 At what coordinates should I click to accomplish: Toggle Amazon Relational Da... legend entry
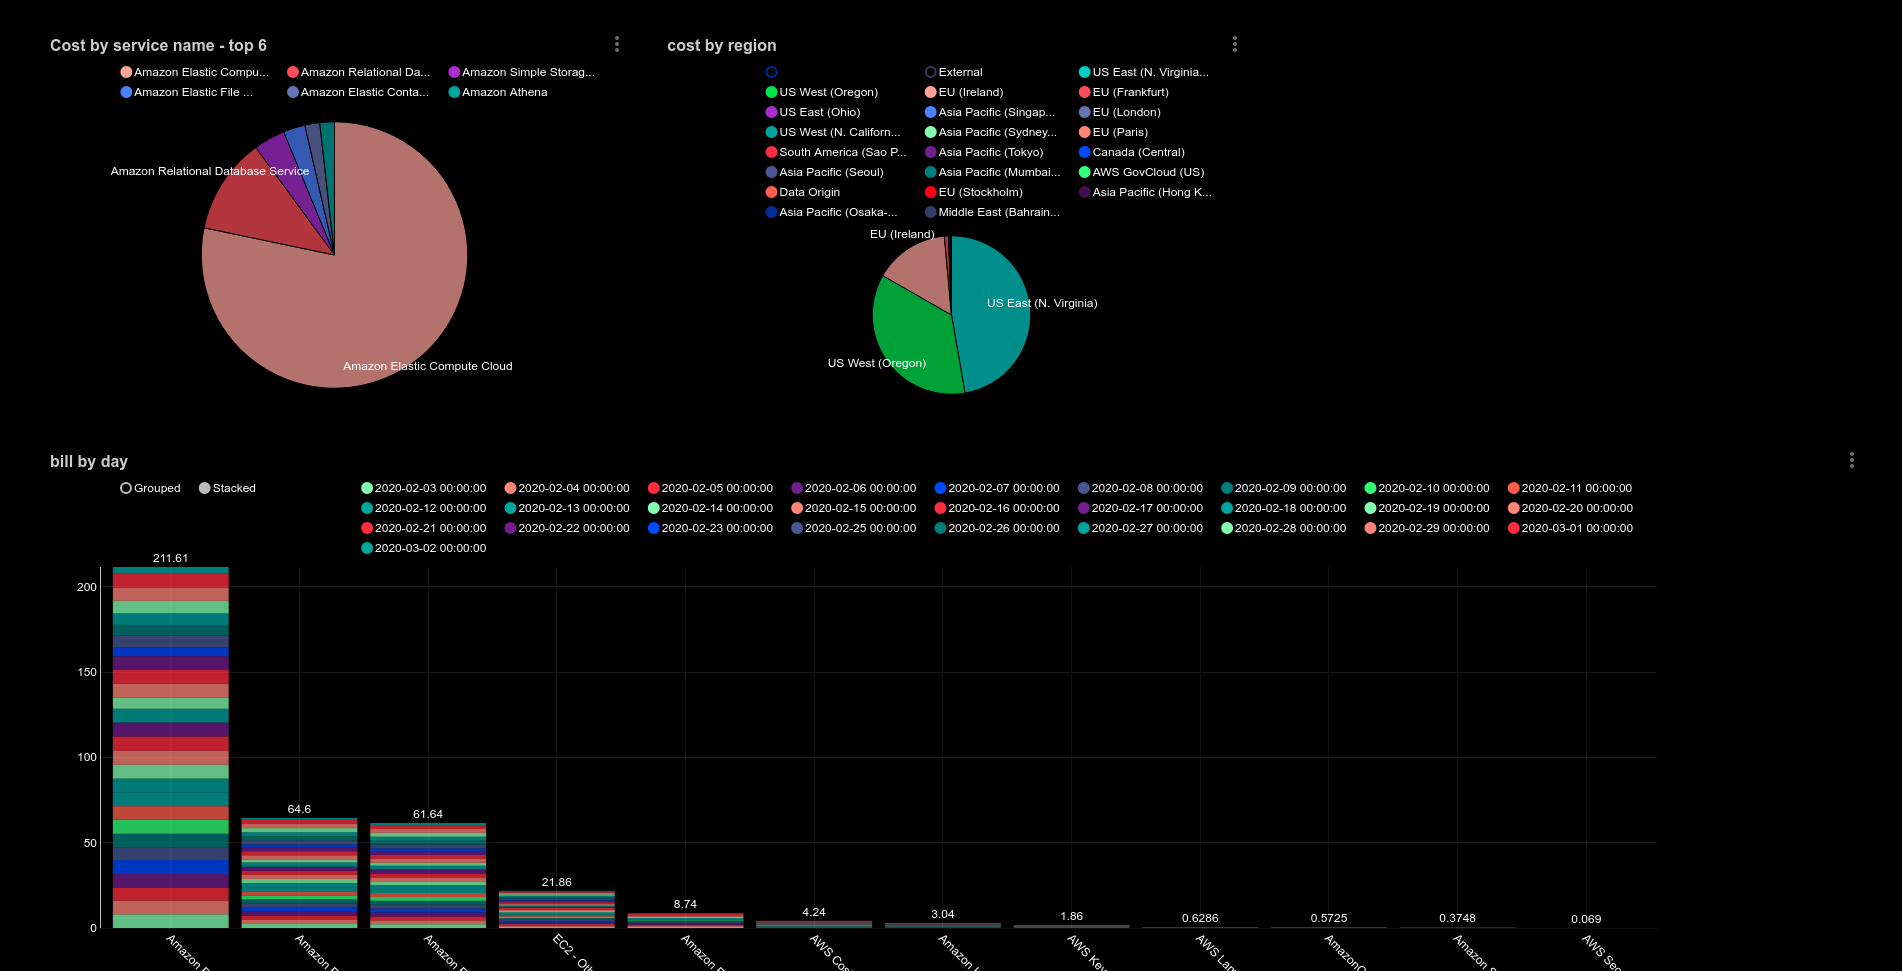(x=359, y=72)
